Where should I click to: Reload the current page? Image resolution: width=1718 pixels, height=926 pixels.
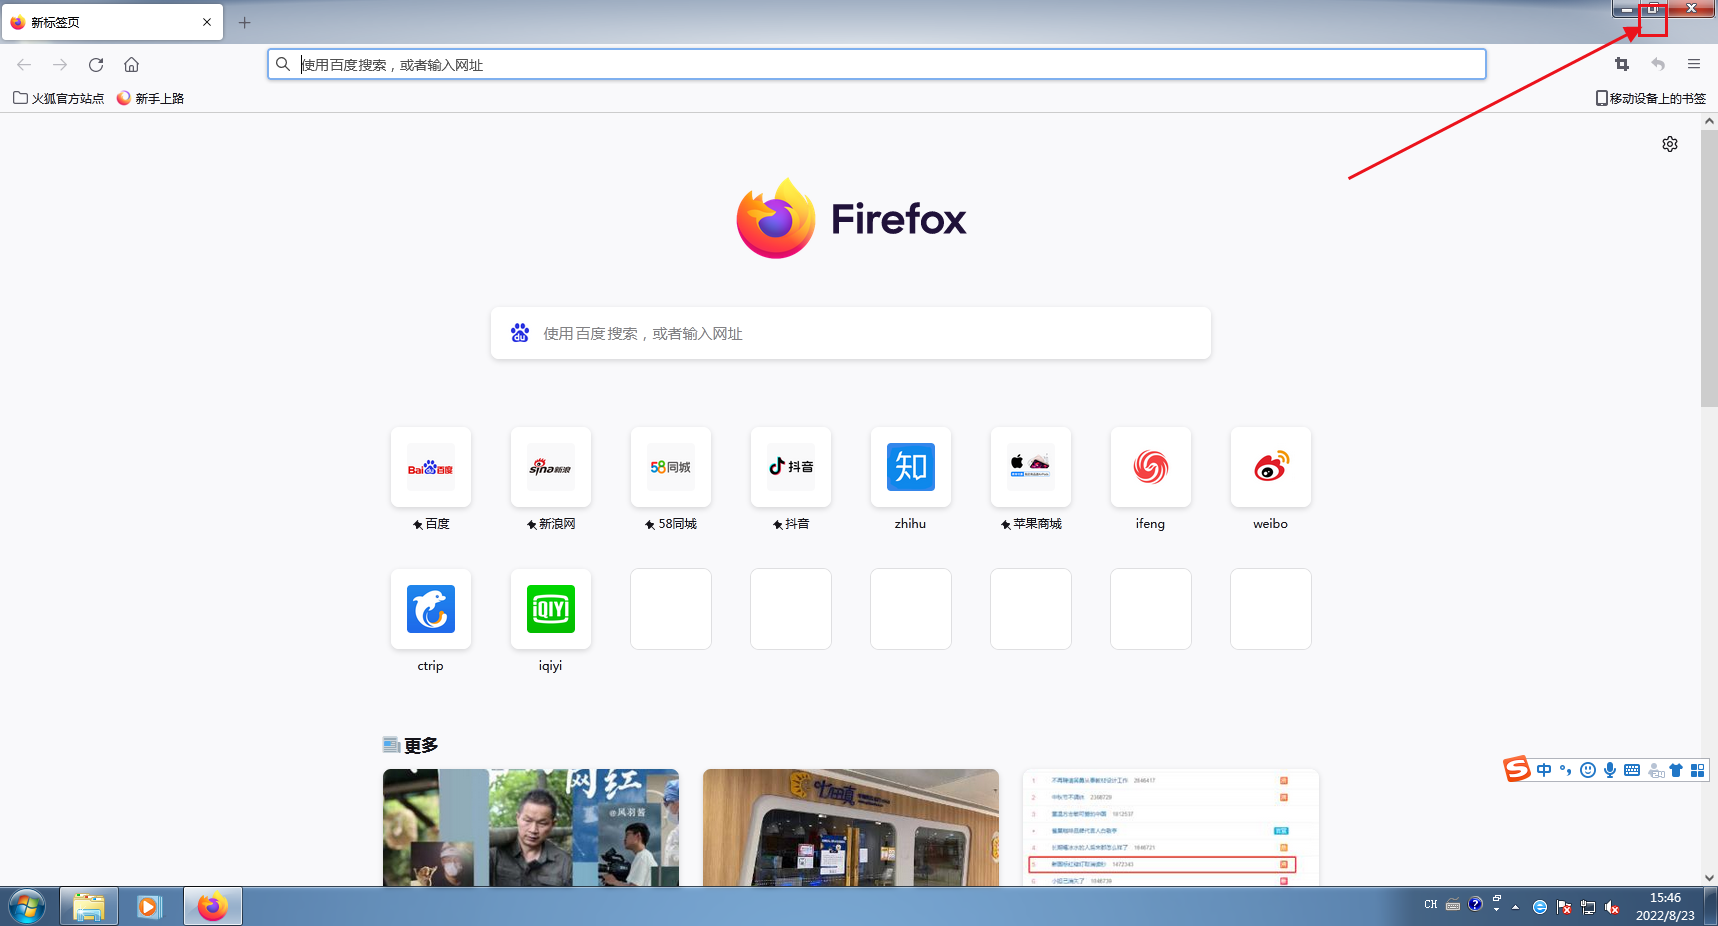pyautogui.click(x=96, y=65)
